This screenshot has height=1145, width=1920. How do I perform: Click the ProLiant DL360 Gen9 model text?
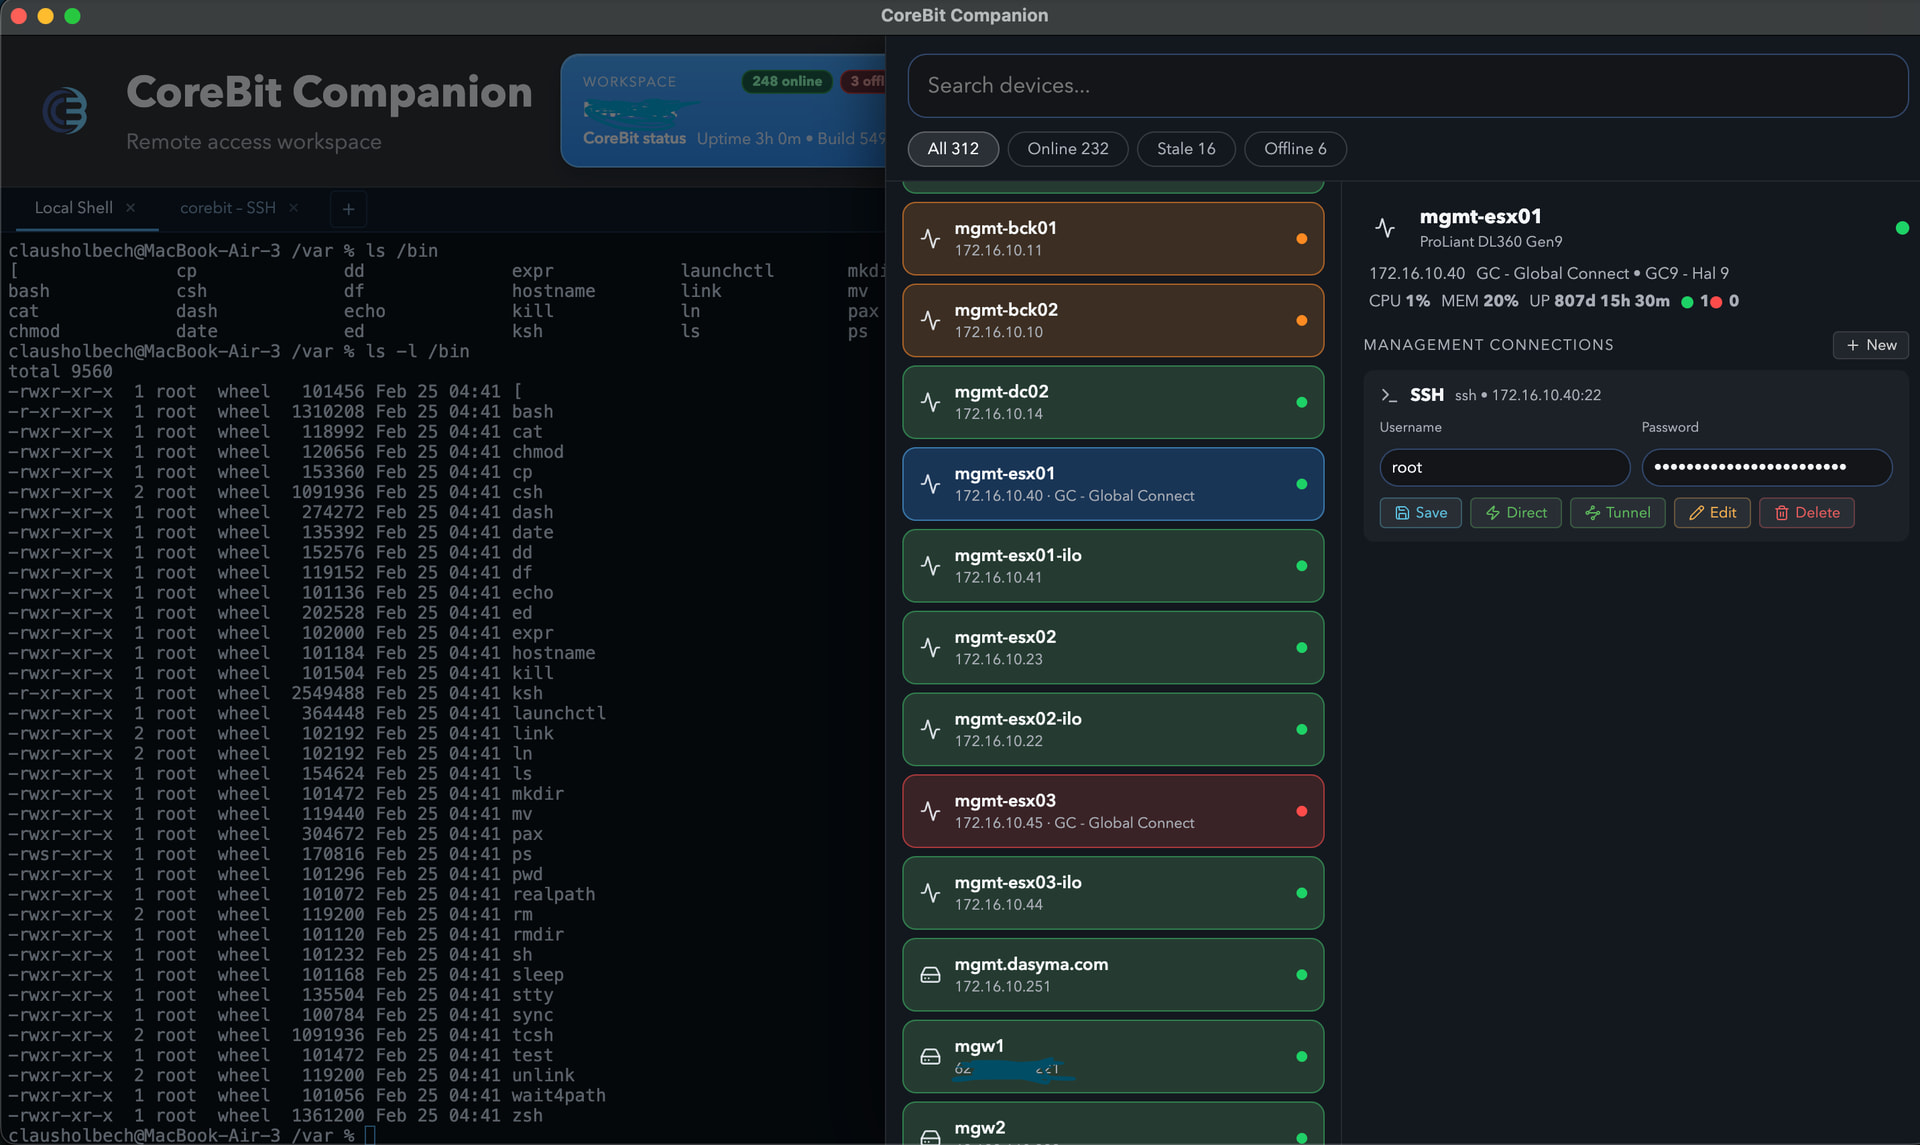point(1491,242)
